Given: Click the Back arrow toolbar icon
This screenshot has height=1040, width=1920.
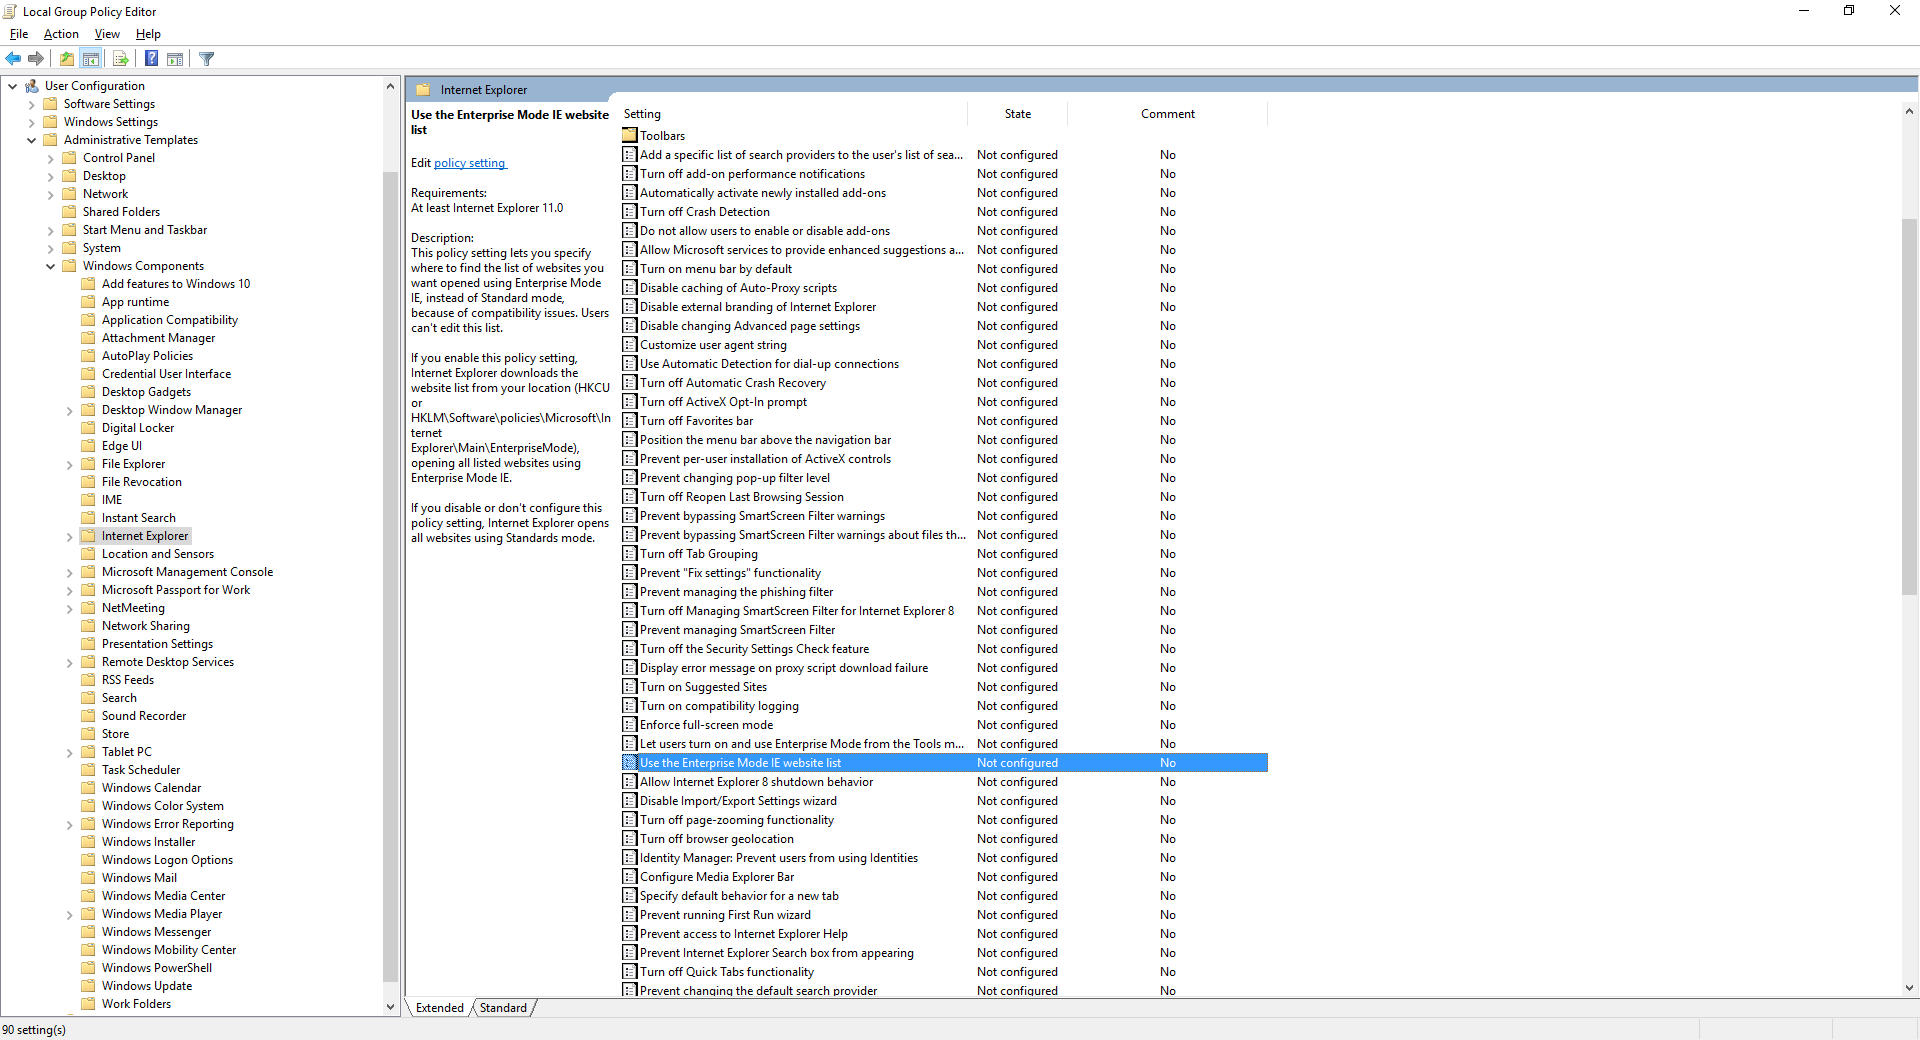Looking at the screenshot, I should 13,59.
